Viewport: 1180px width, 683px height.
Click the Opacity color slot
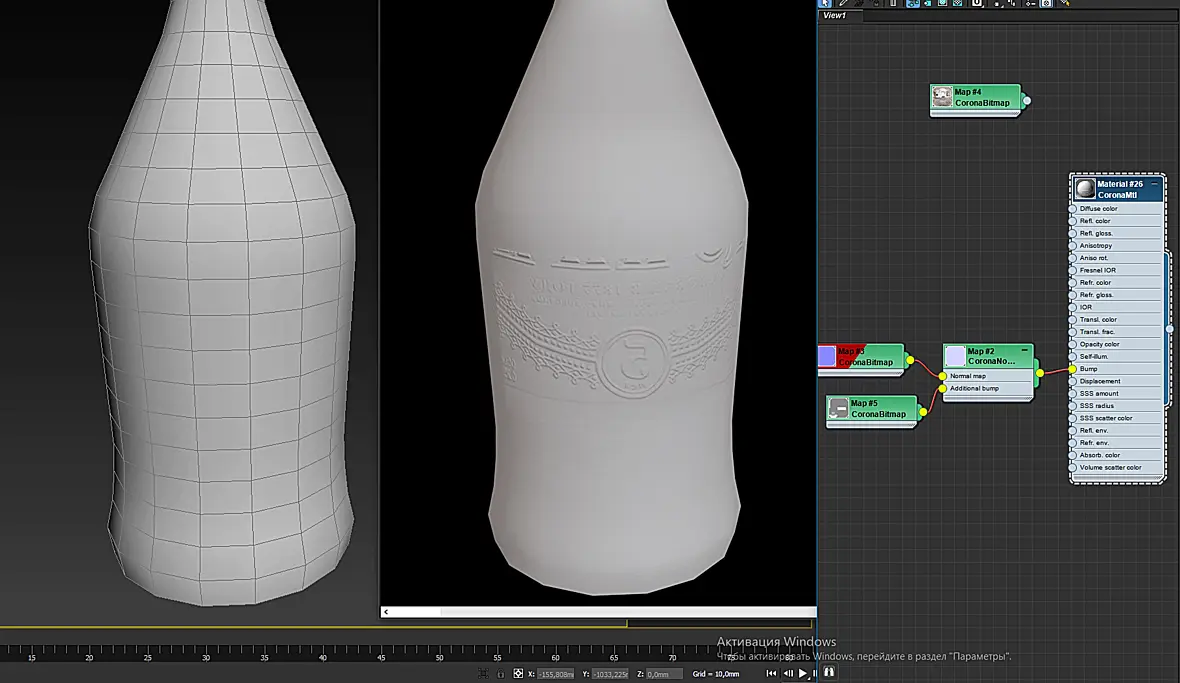point(1117,345)
